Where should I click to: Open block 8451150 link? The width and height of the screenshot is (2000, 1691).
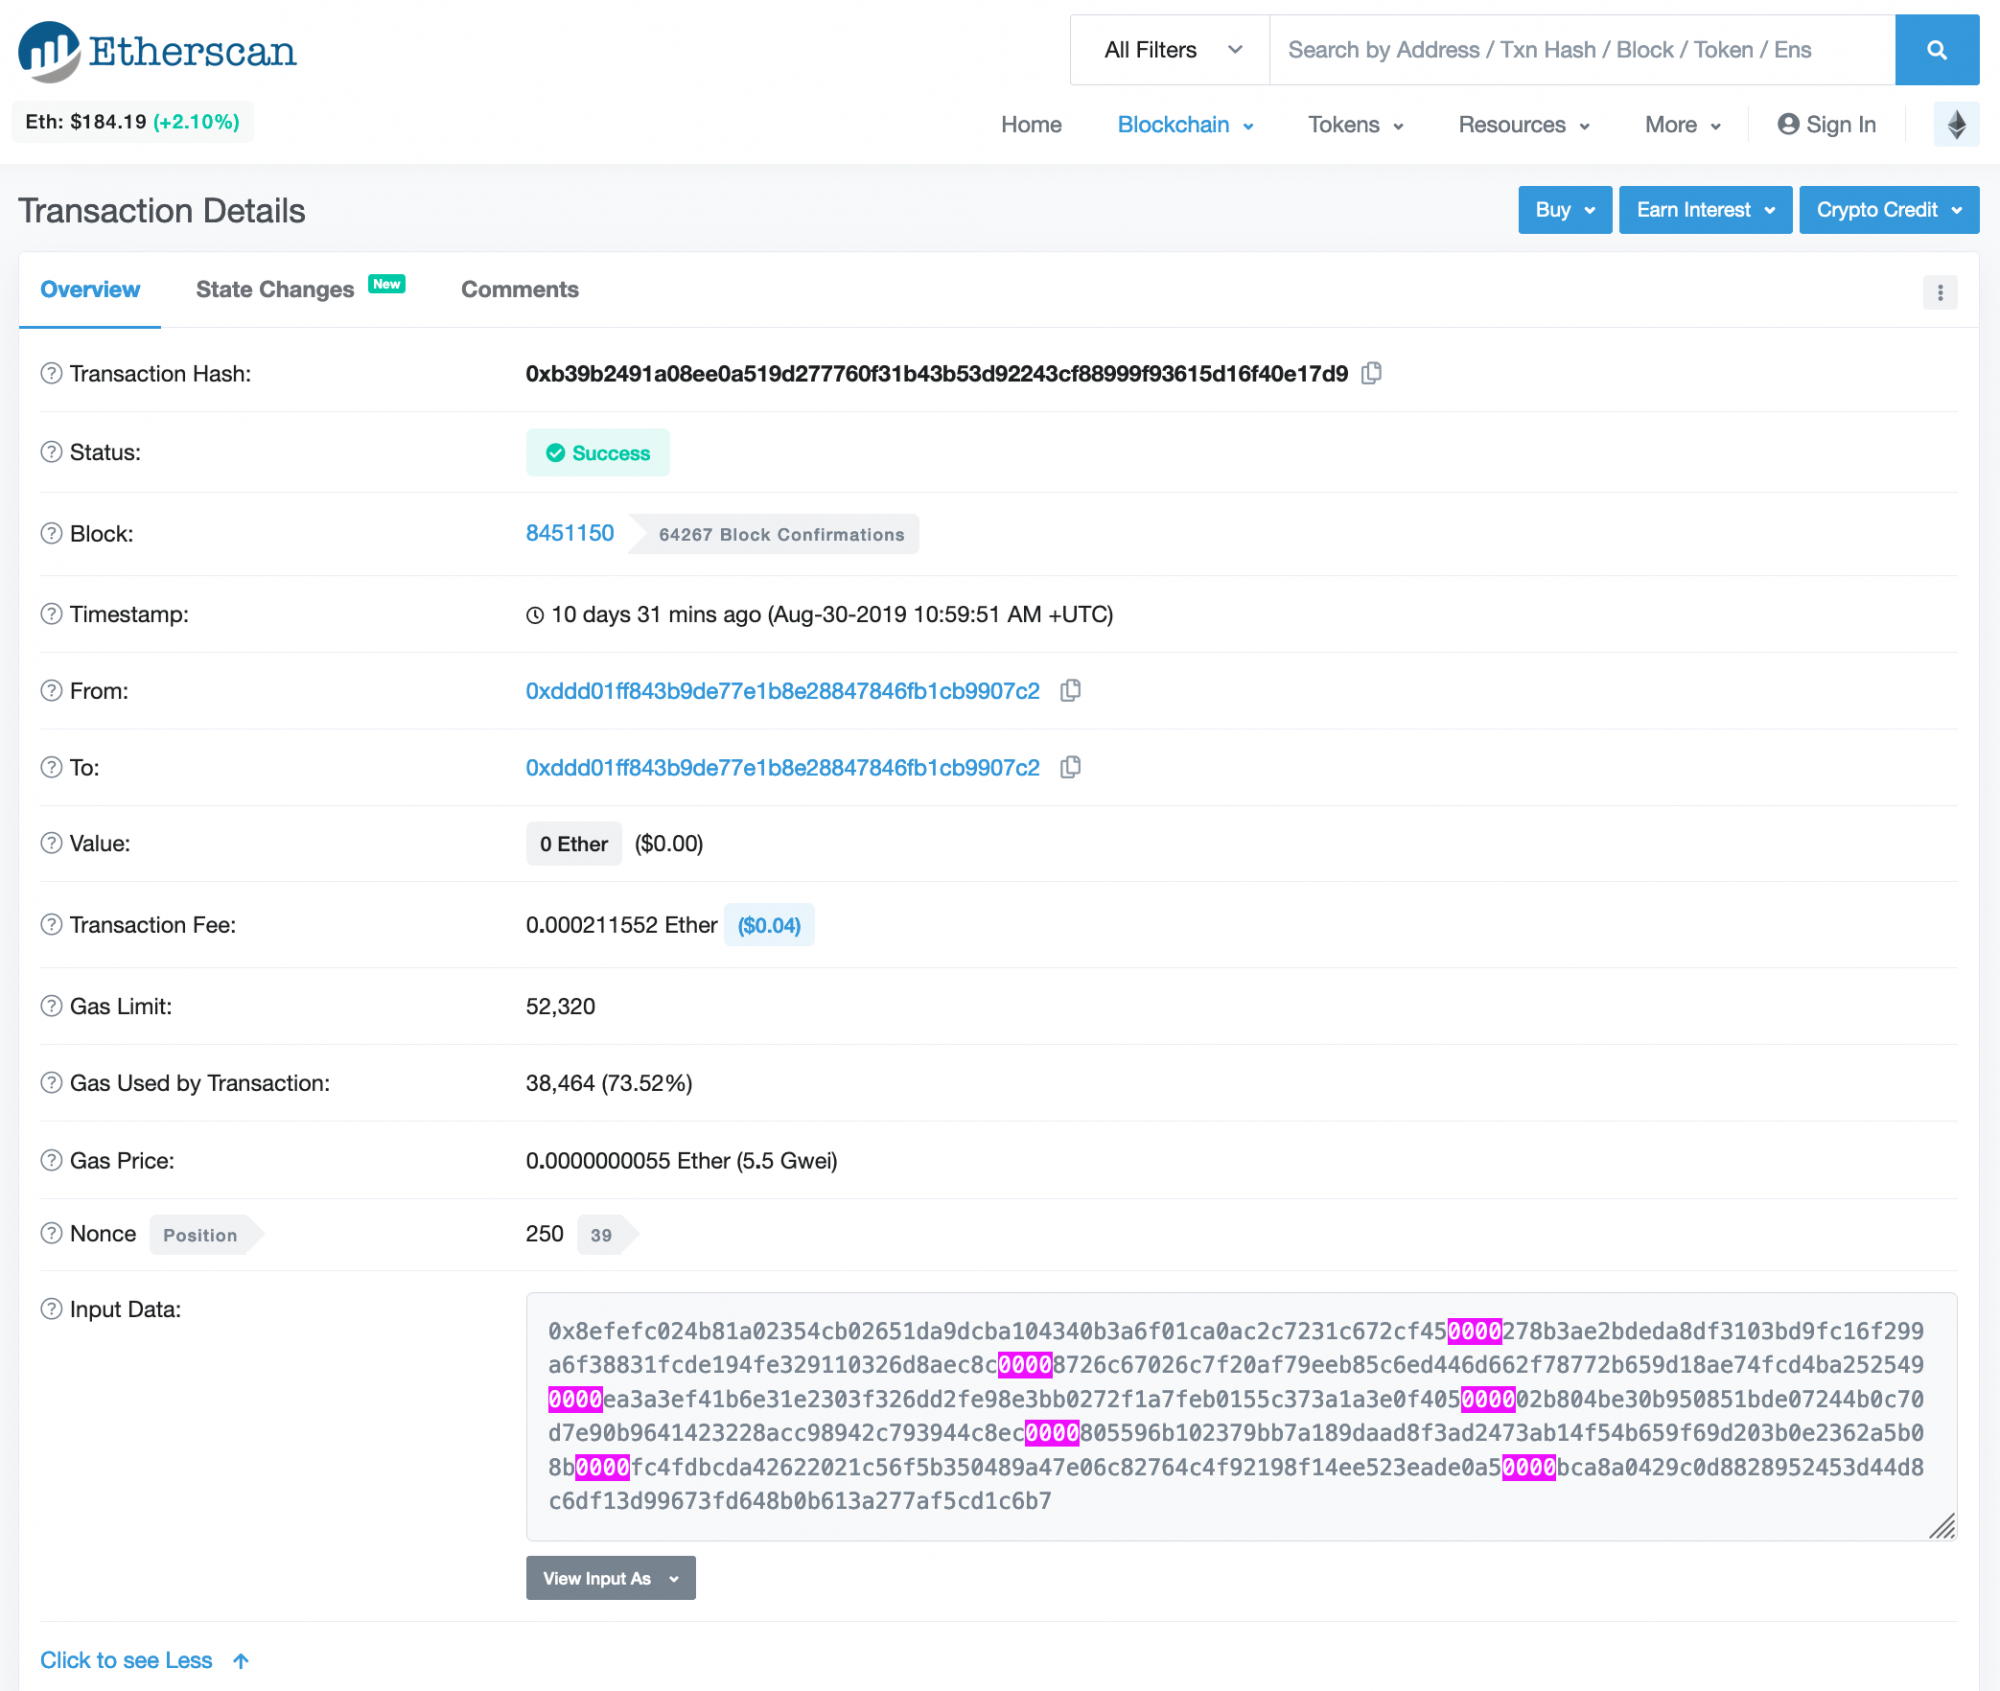(x=569, y=533)
